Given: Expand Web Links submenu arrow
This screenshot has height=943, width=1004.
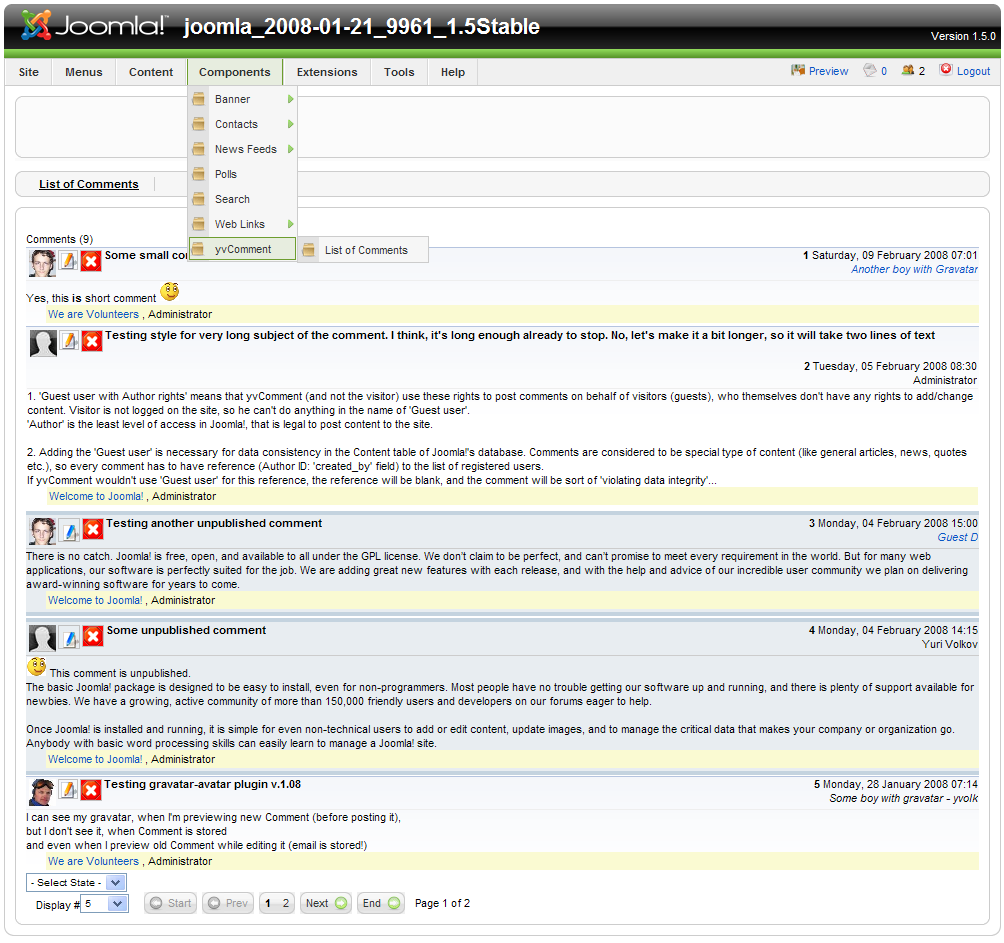Looking at the screenshot, I should click(x=290, y=224).
